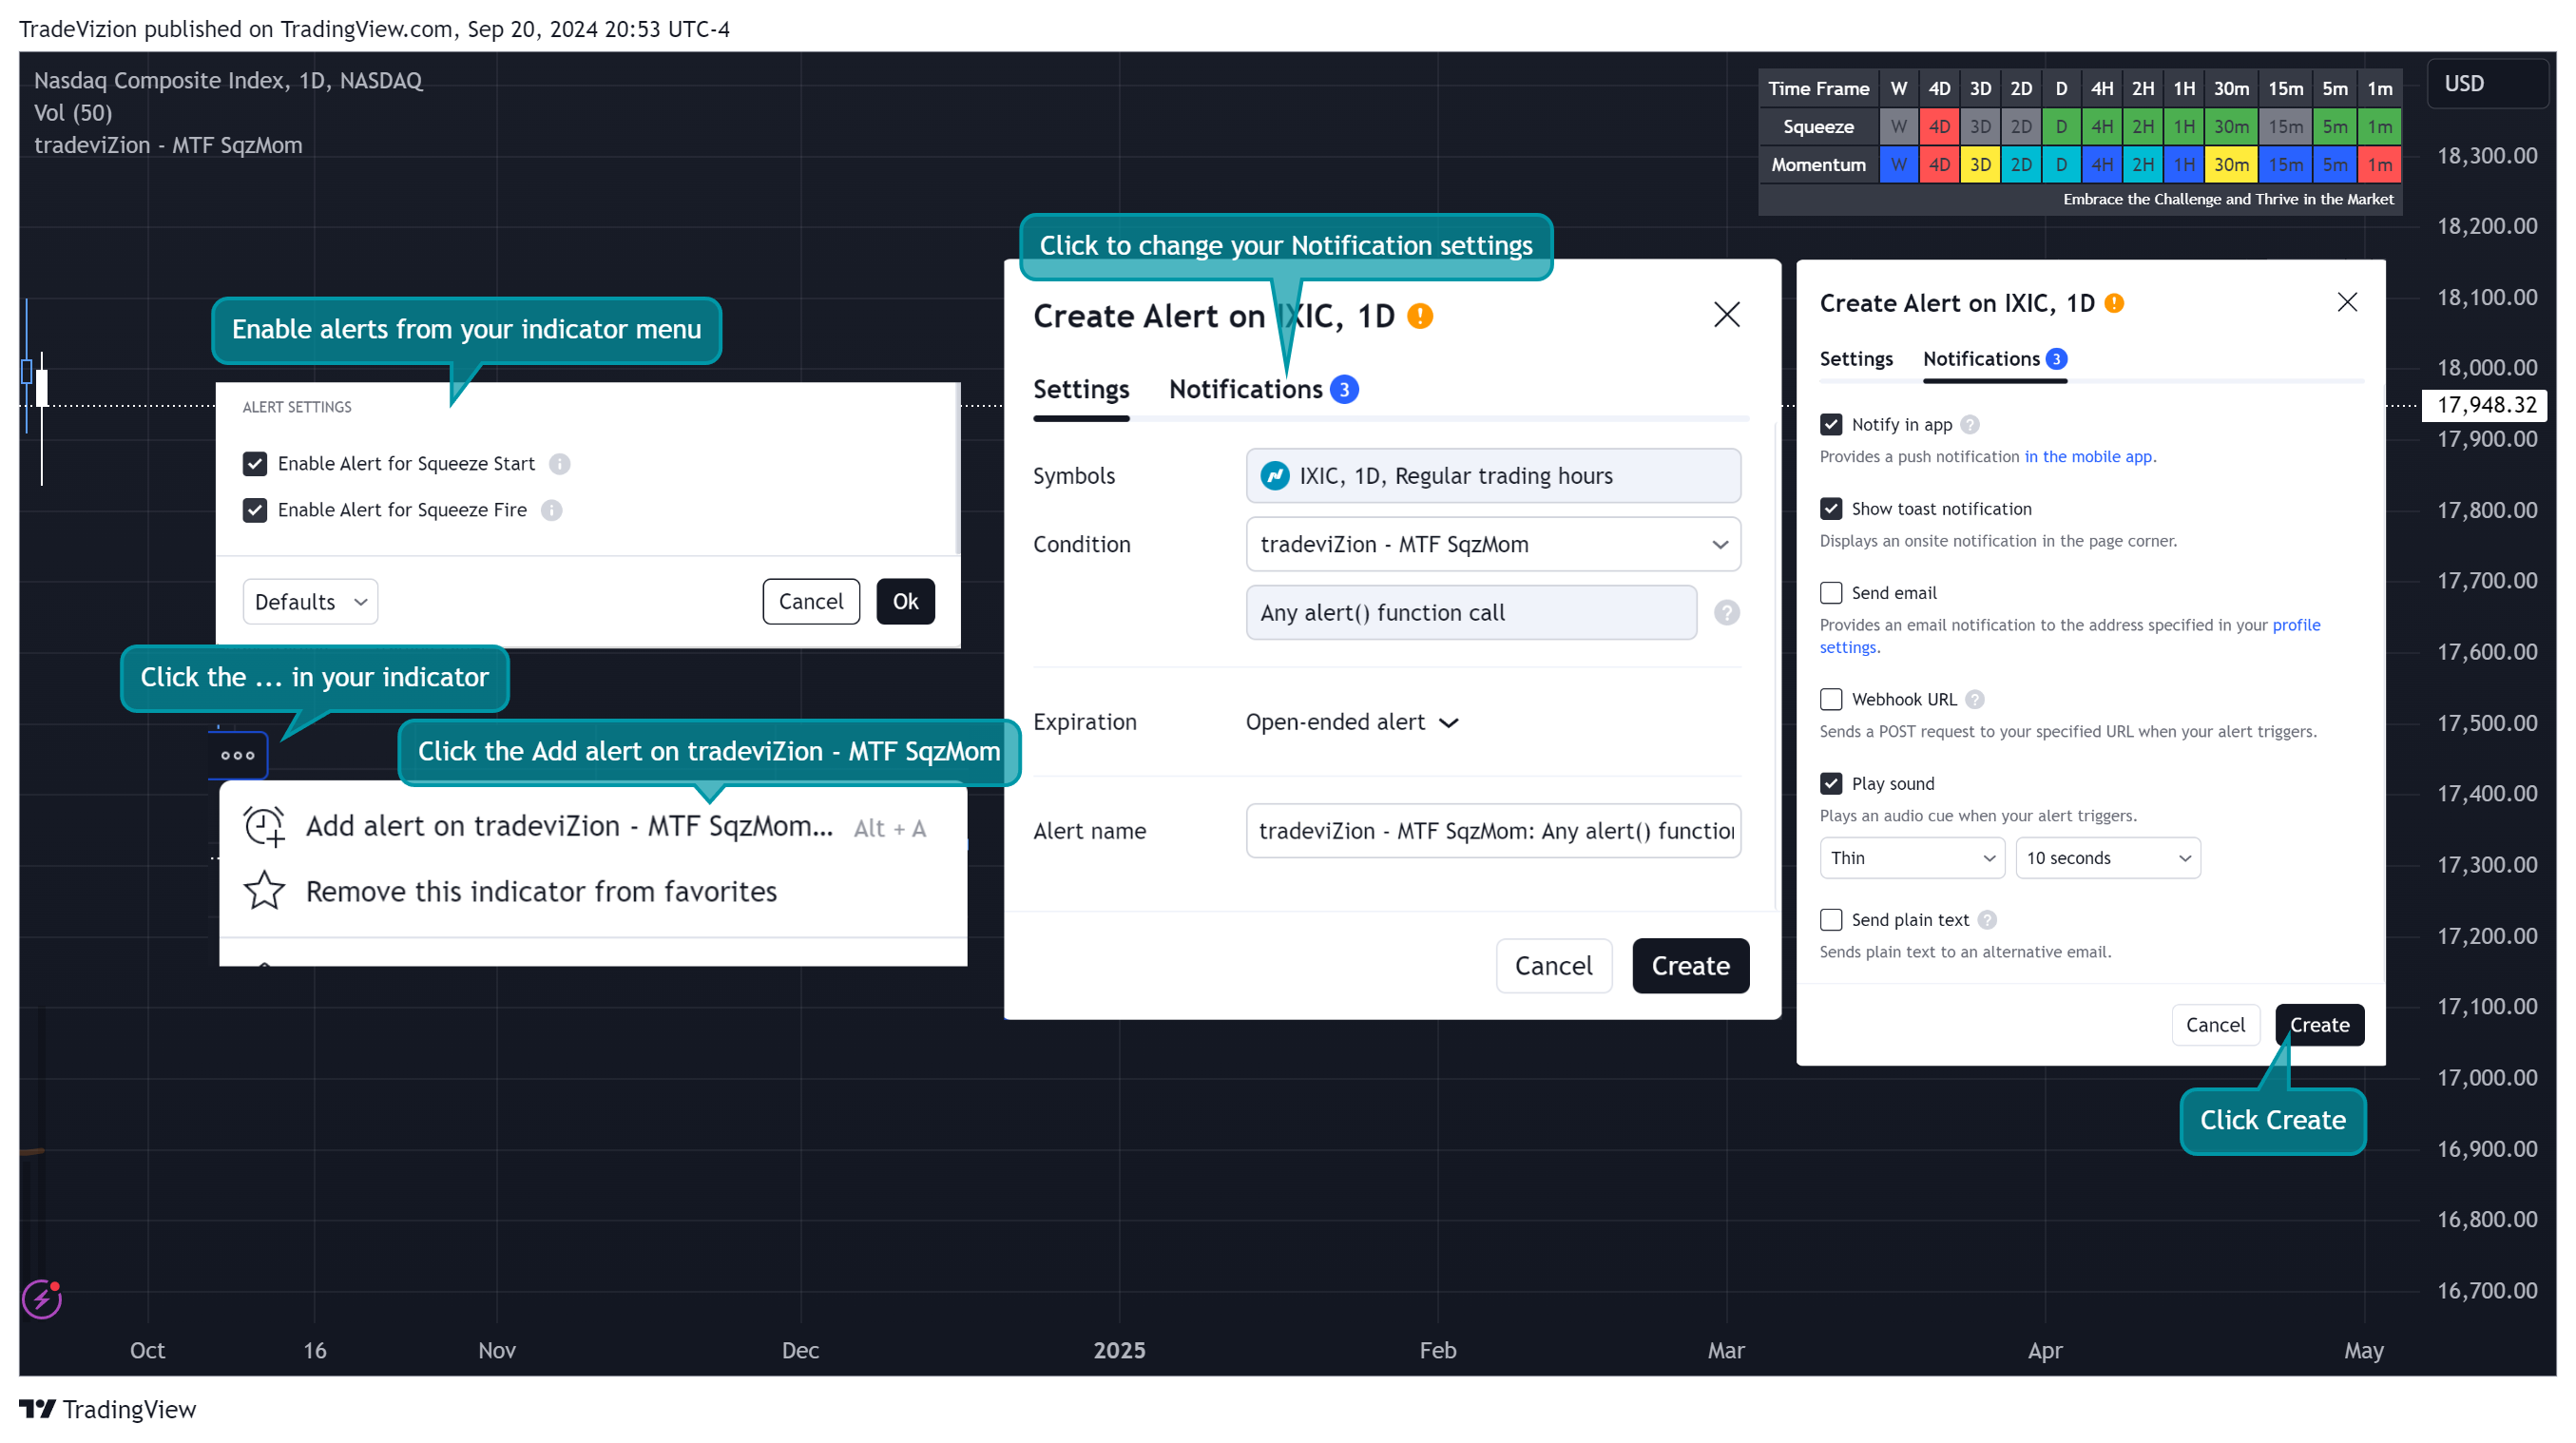2576x1443 pixels.
Task: Click the green D cell in Squeeze row
Action: click(2061, 127)
